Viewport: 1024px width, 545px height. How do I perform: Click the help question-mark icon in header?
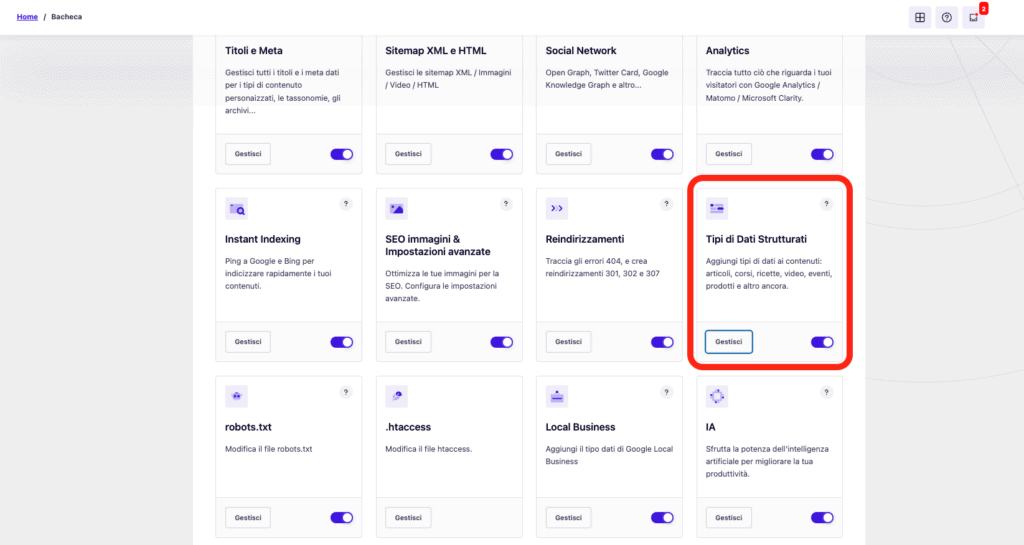946,18
